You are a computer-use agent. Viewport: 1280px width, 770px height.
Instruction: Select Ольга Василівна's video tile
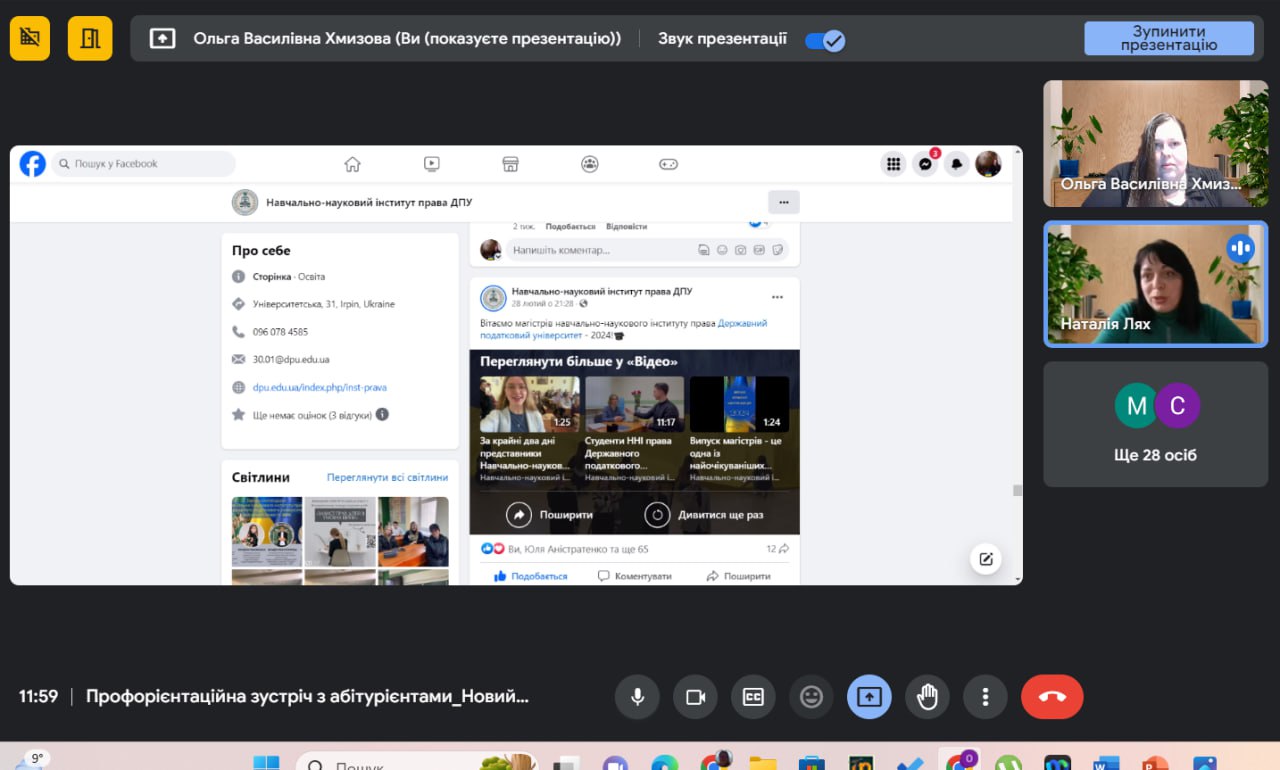pyautogui.click(x=1156, y=143)
